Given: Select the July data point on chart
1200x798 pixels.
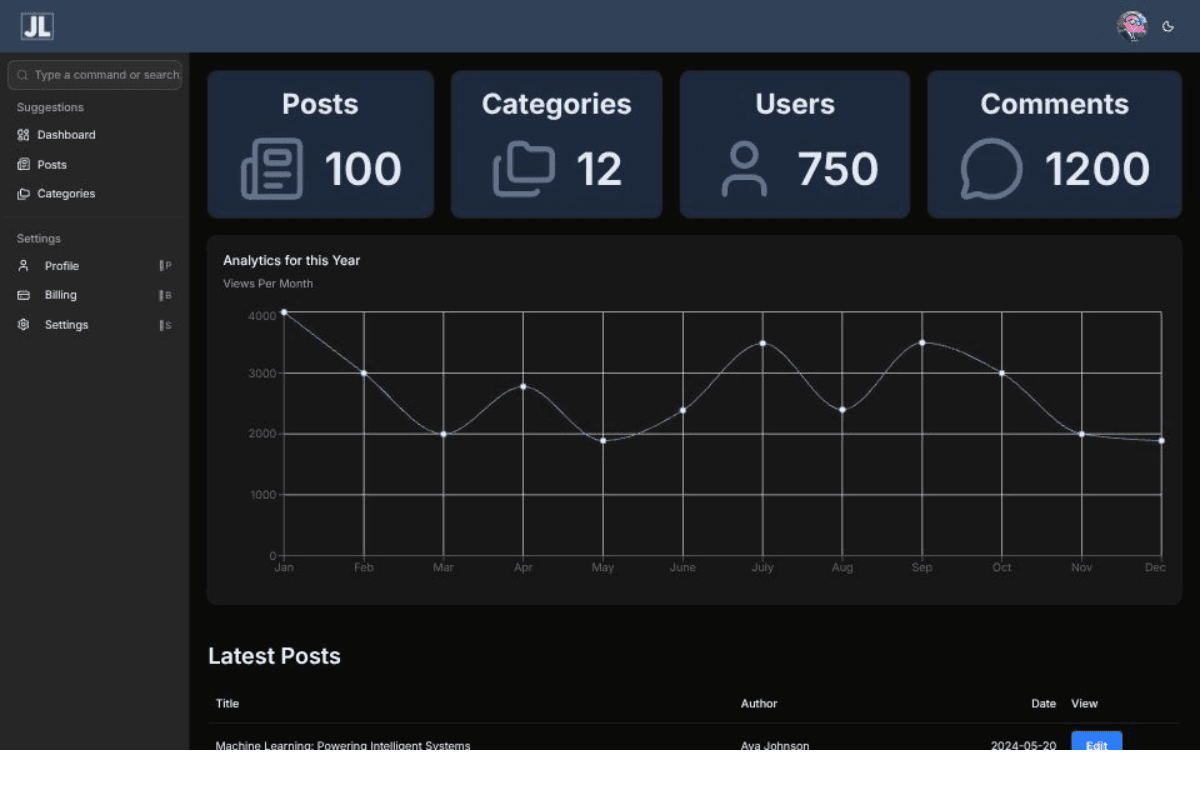Looking at the screenshot, I should [x=762, y=343].
